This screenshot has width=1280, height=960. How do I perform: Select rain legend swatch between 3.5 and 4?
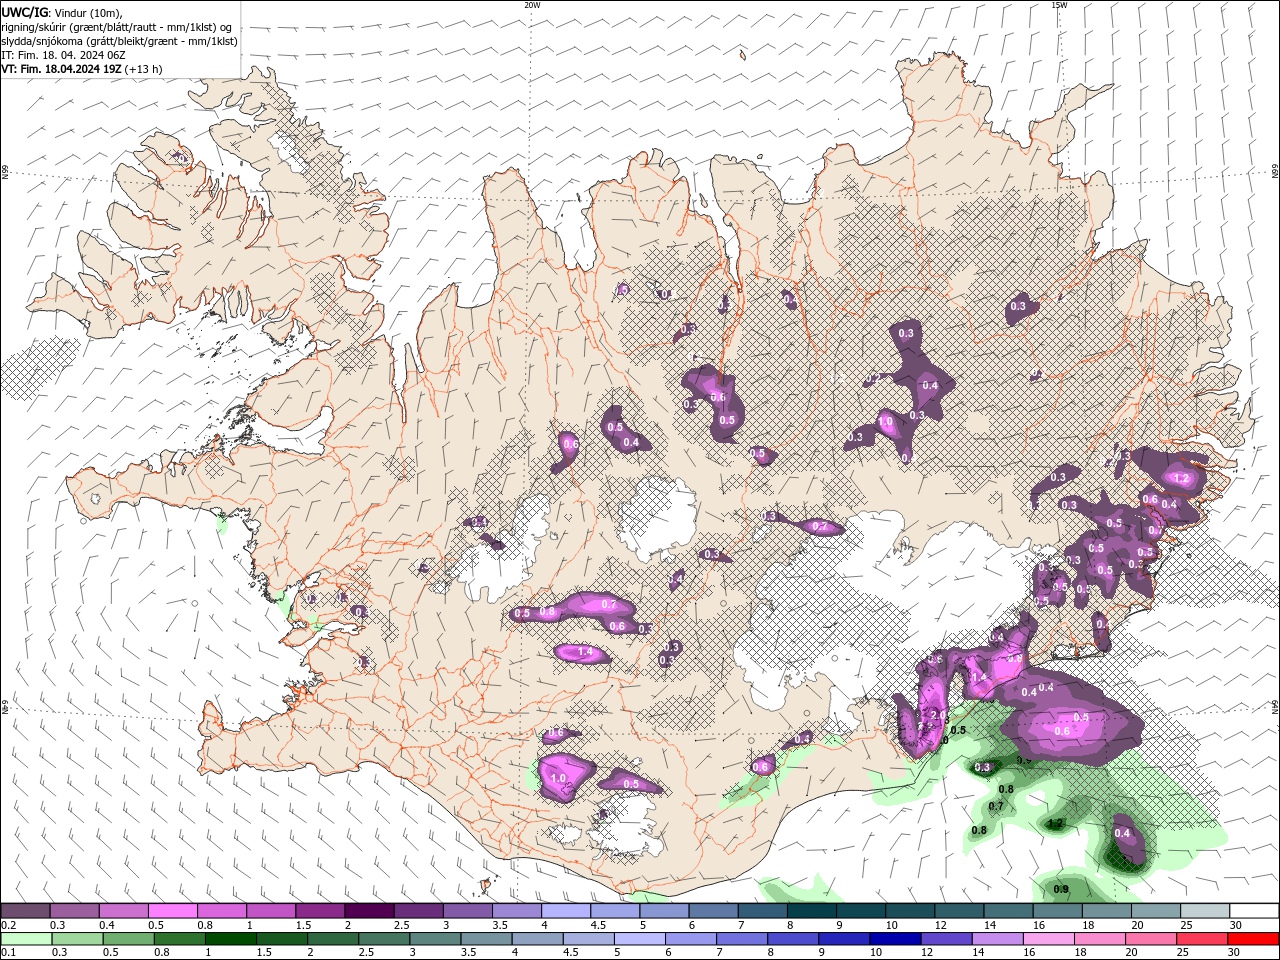point(486,939)
